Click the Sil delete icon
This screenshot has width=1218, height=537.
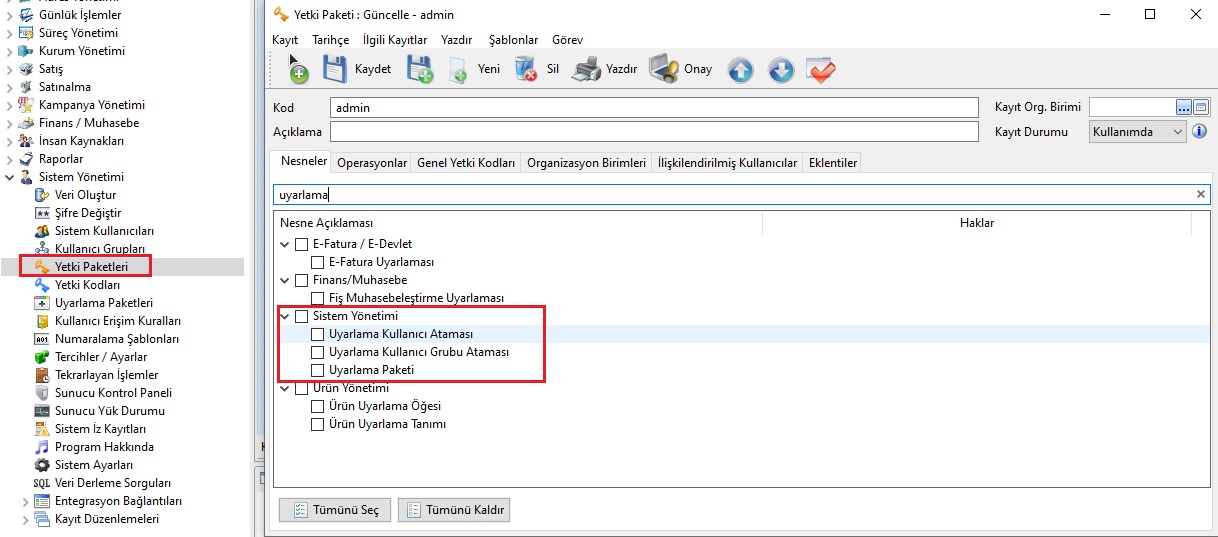click(525, 69)
